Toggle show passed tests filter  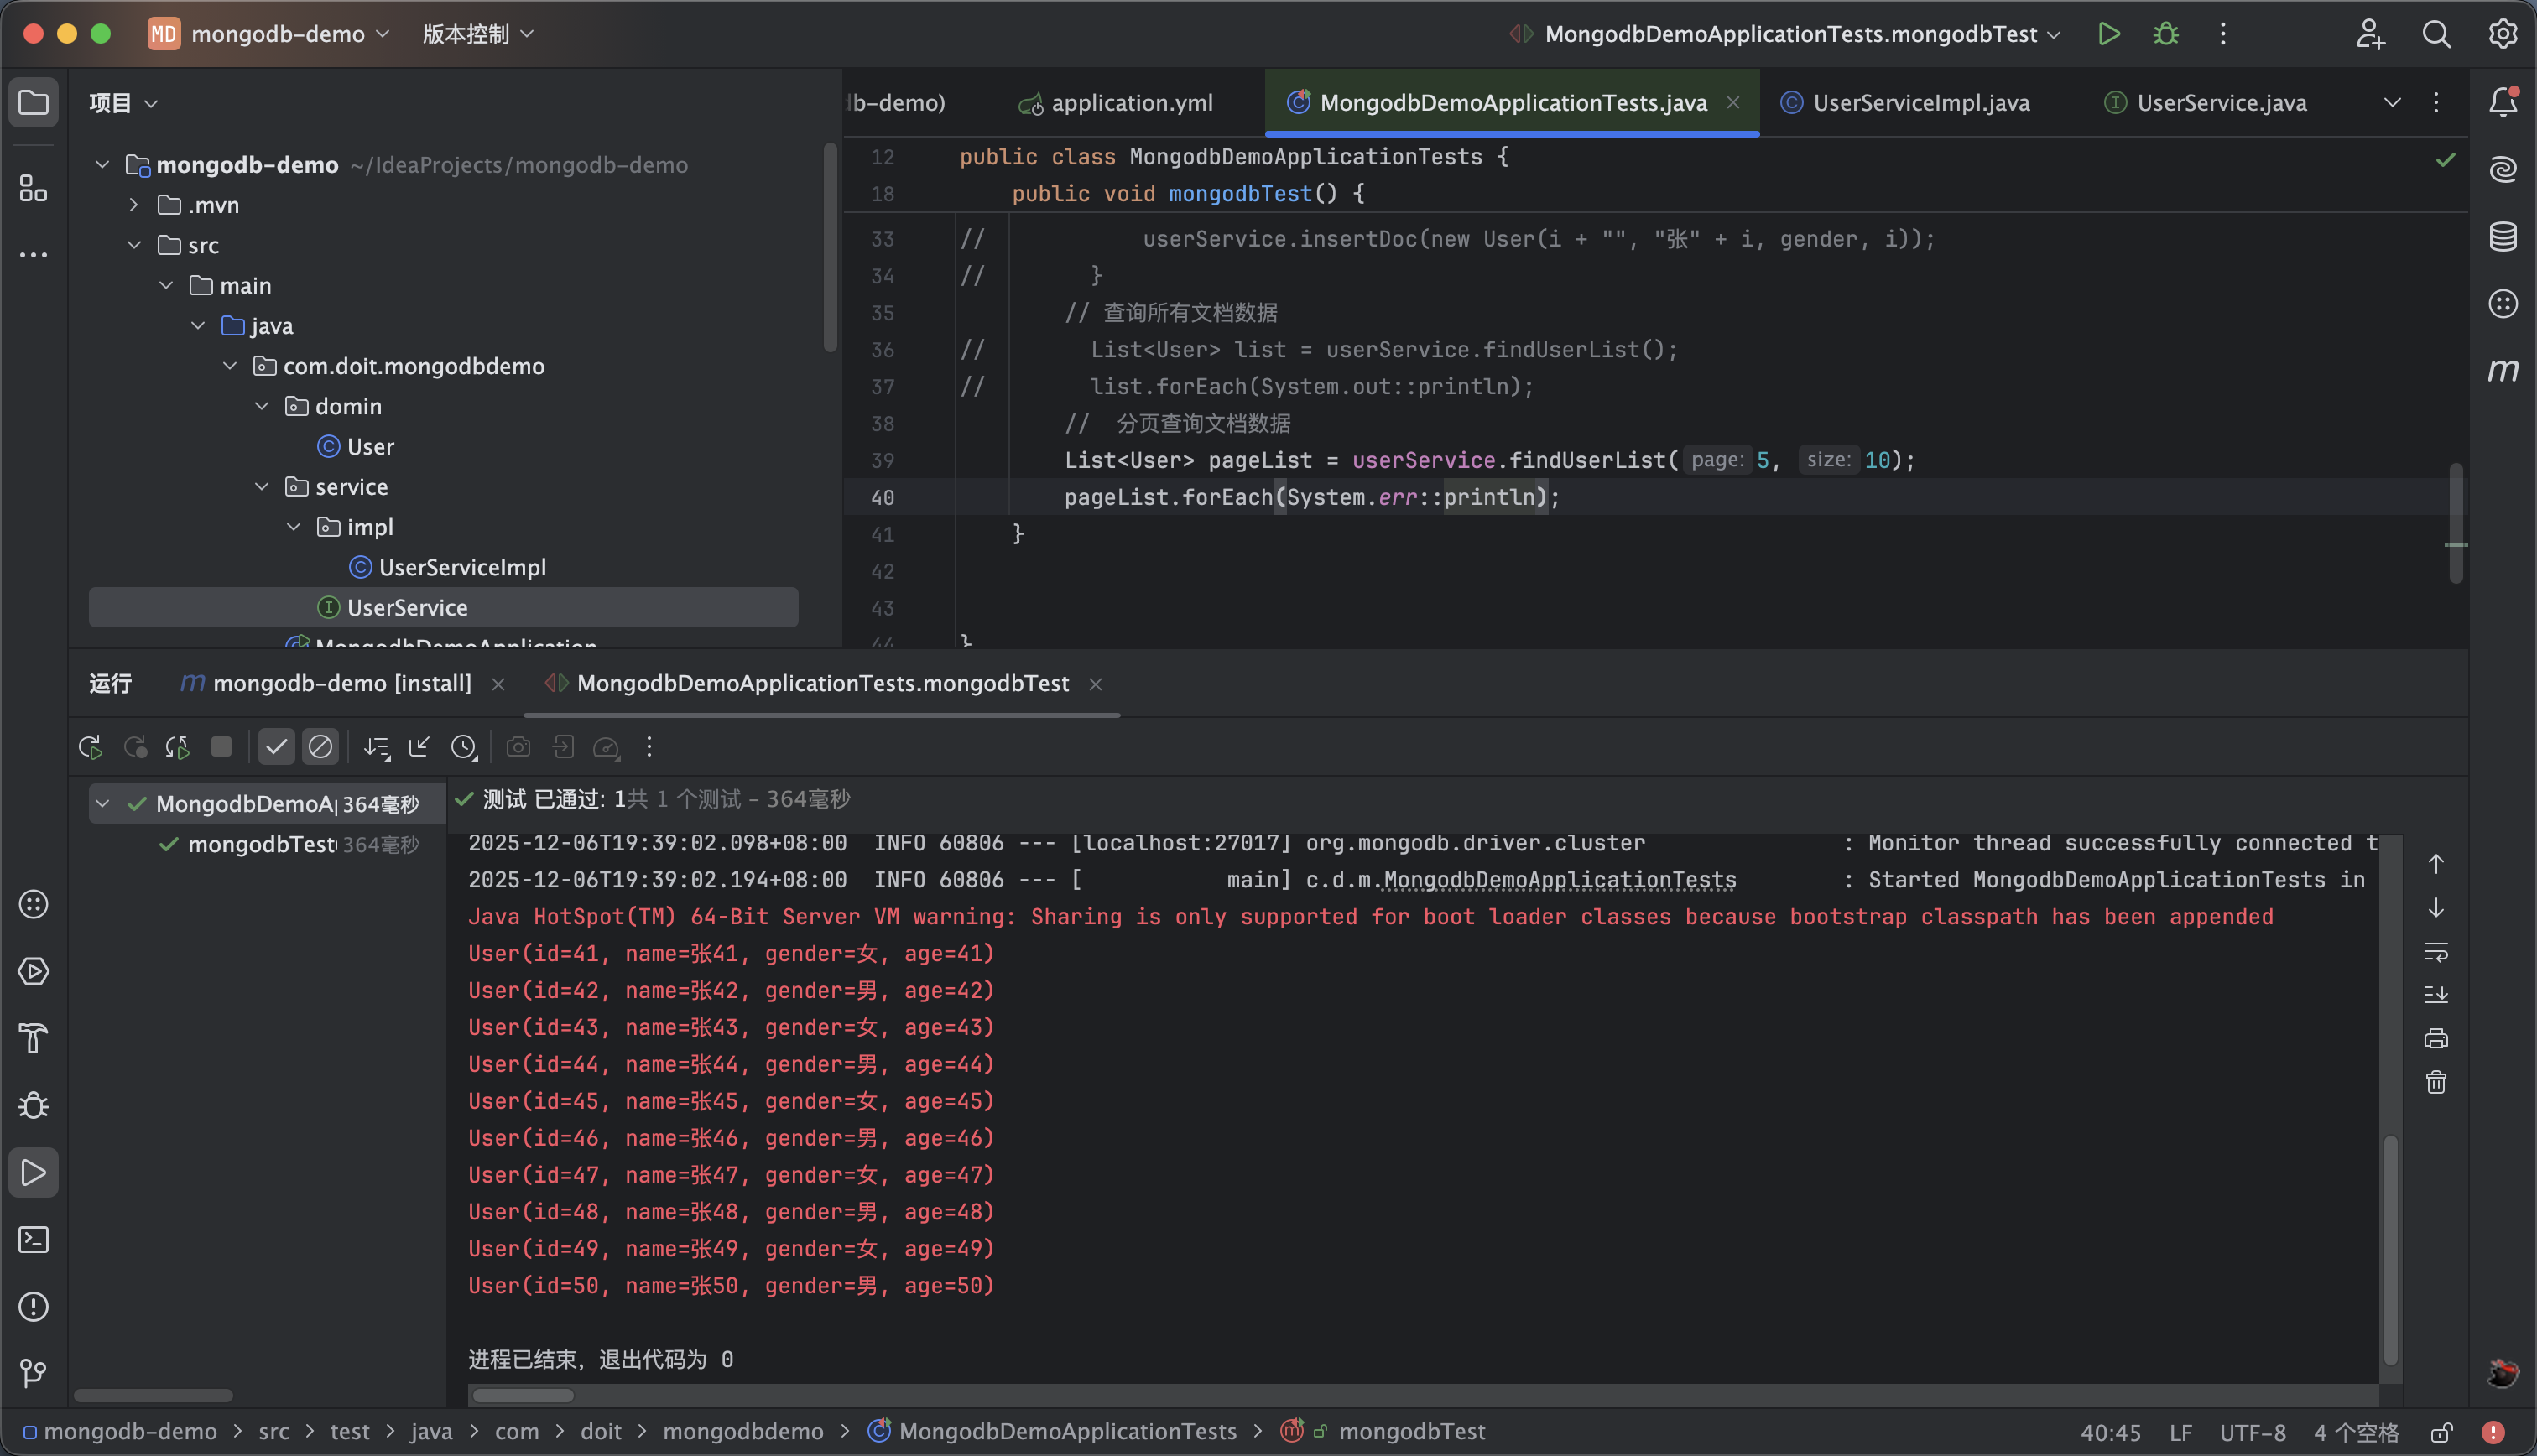coord(277,747)
